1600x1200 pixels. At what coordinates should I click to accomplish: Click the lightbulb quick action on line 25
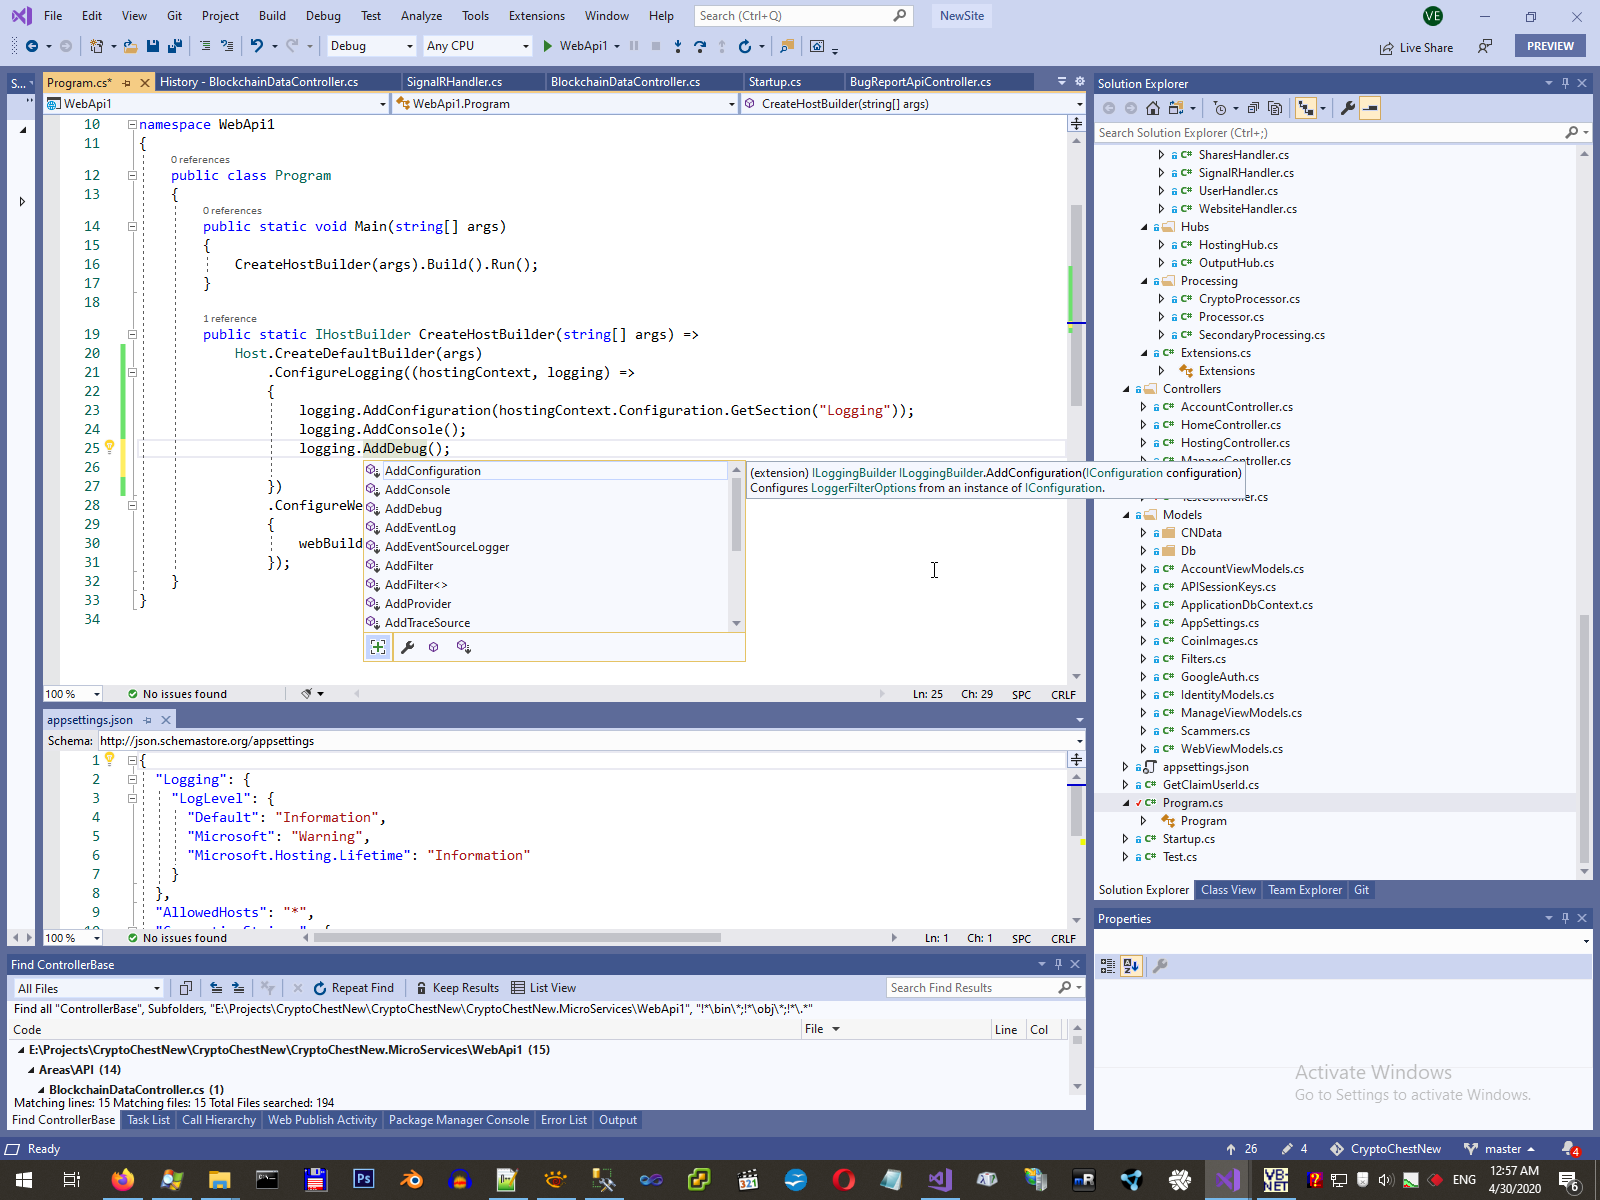coord(110,448)
